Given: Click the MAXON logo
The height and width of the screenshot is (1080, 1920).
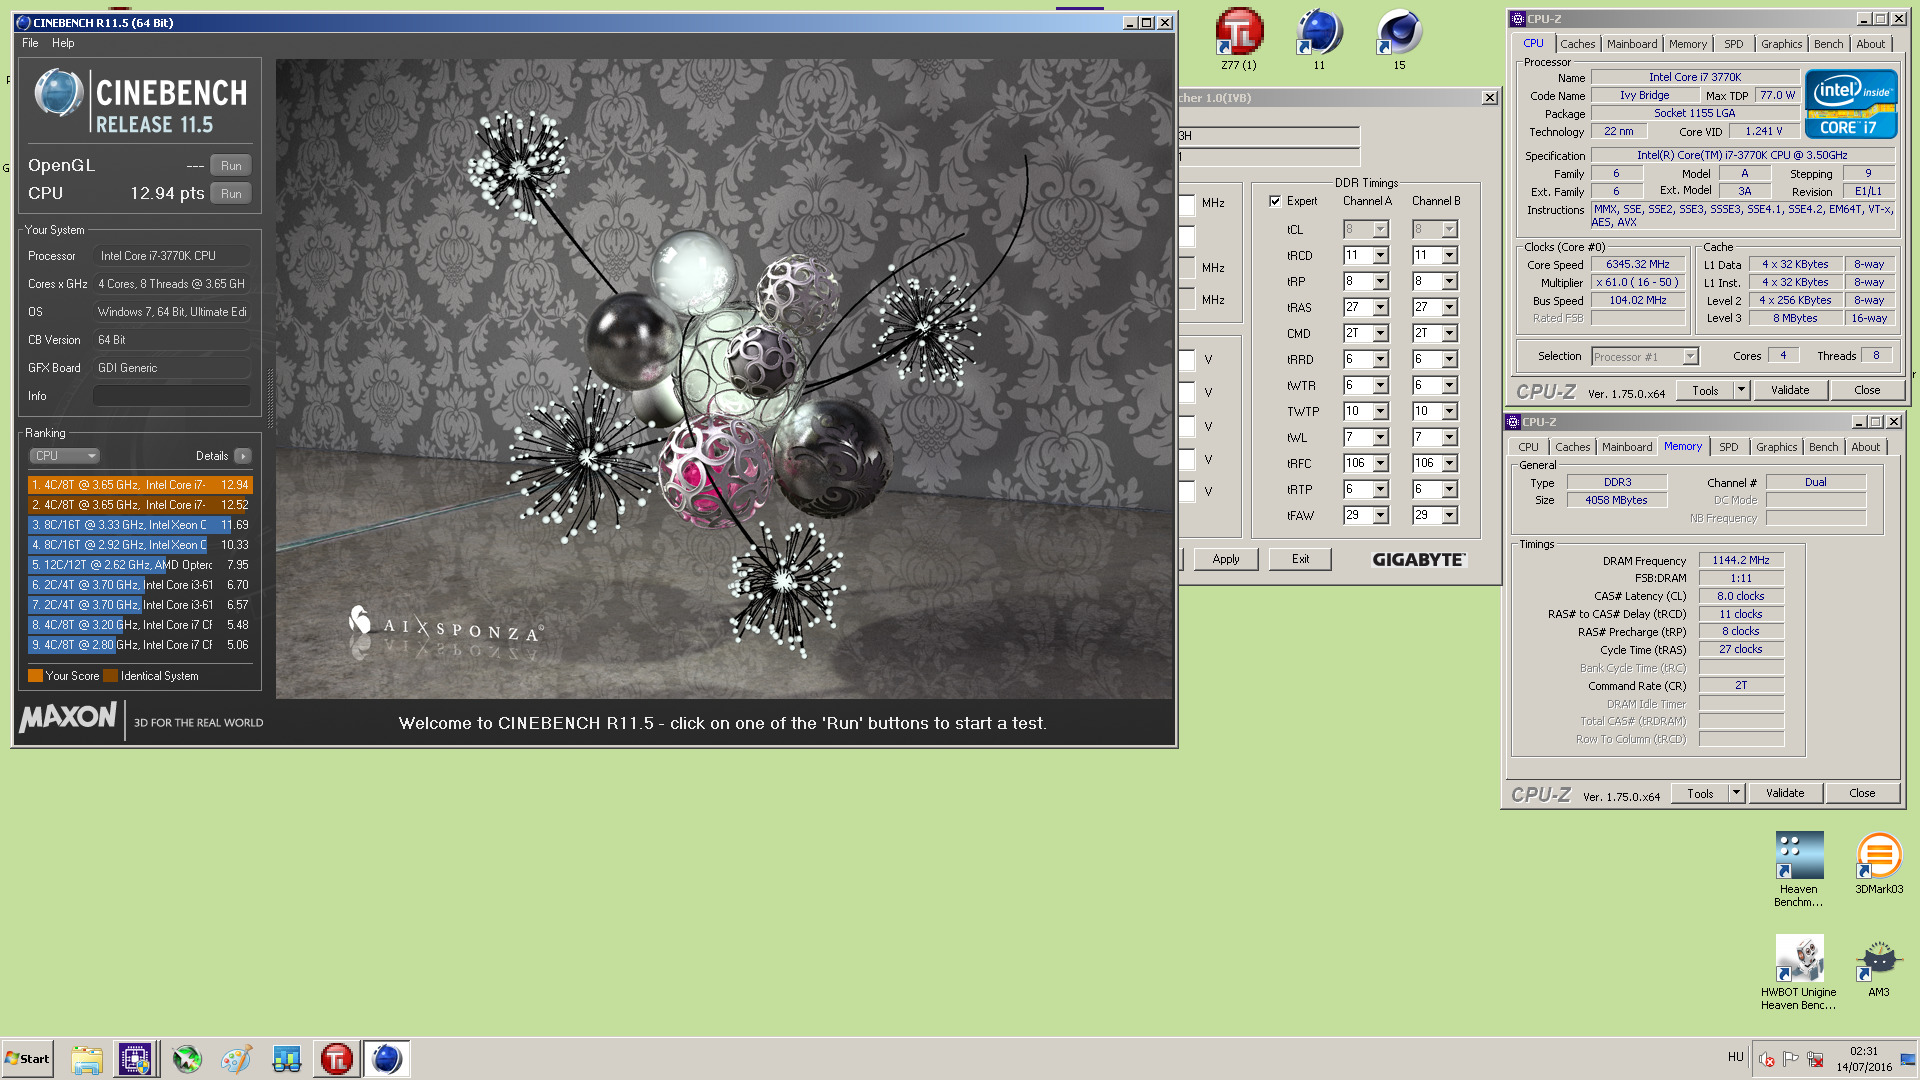Looking at the screenshot, I should pos(68,717).
